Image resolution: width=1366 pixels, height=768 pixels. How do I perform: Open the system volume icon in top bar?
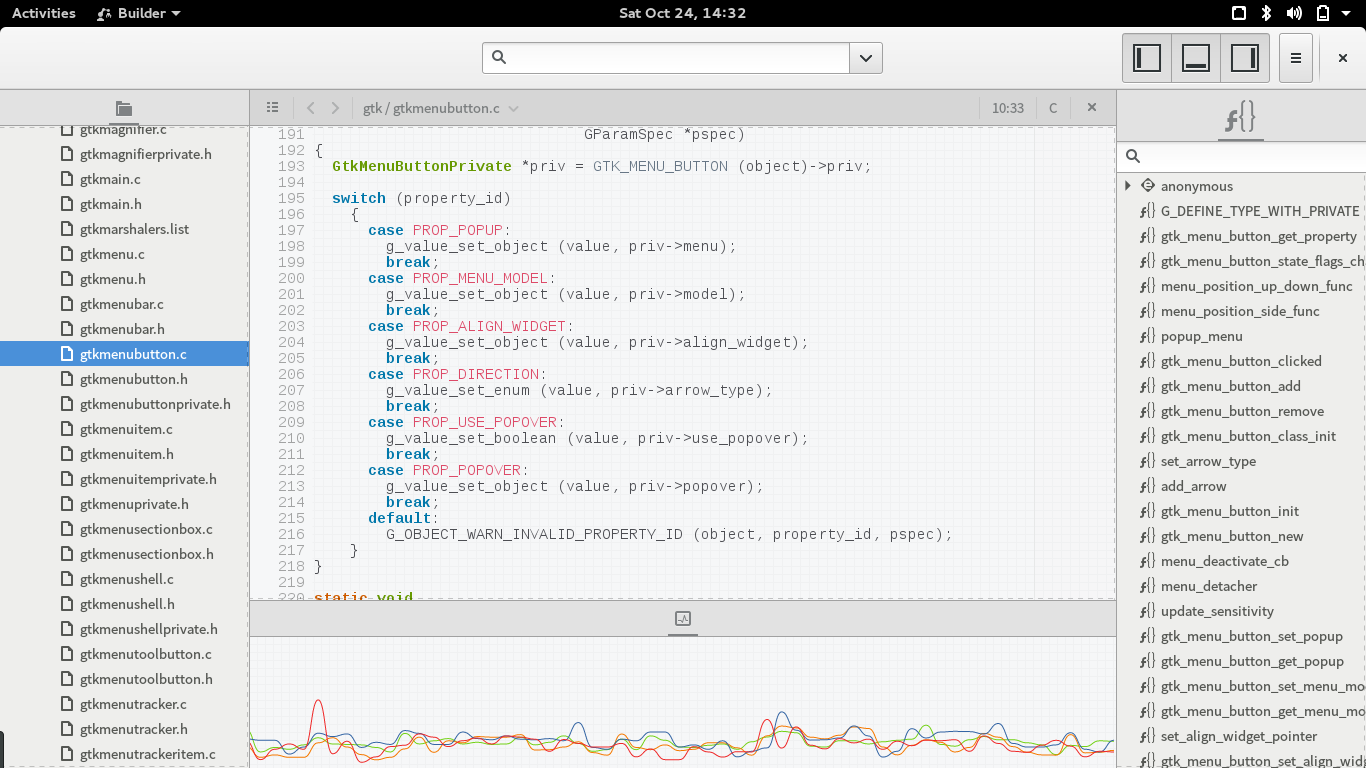click(x=1294, y=13)
